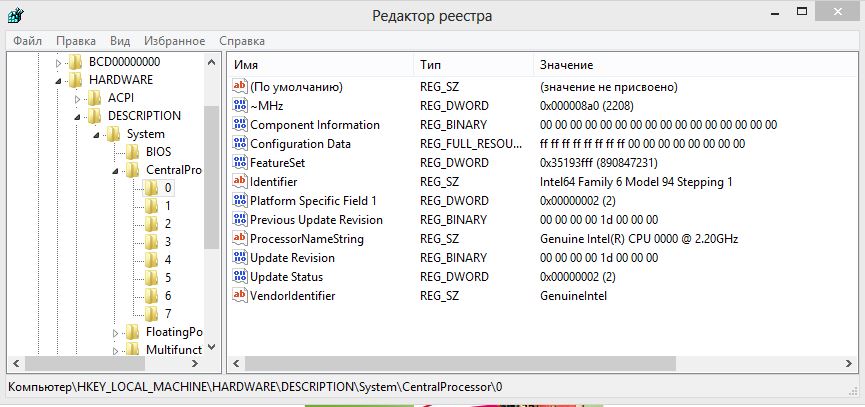Collapse the DESCRIPTION tree node
Image resolution: width=865 pixels, height=407 pixels.
(78, 116)
